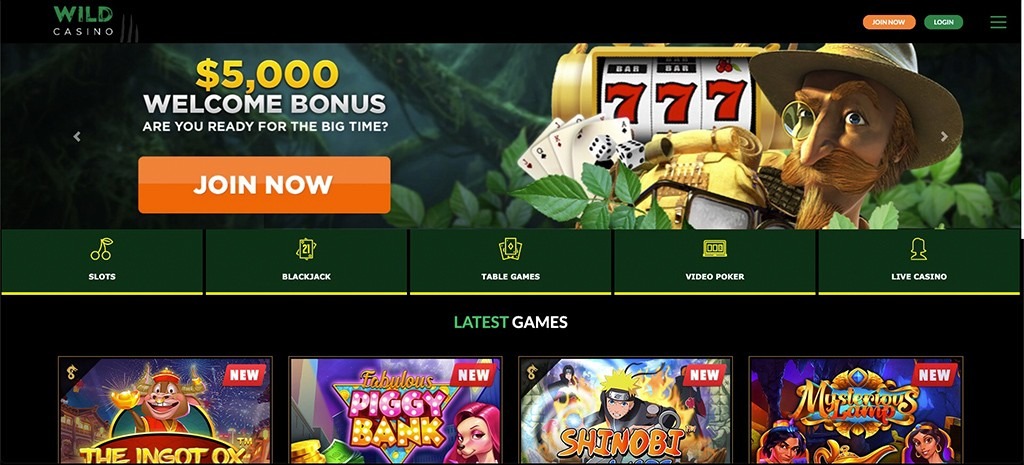1024x465 pixels.
Task: Click the Live Casino dealer icon
Action: [919, 249]
